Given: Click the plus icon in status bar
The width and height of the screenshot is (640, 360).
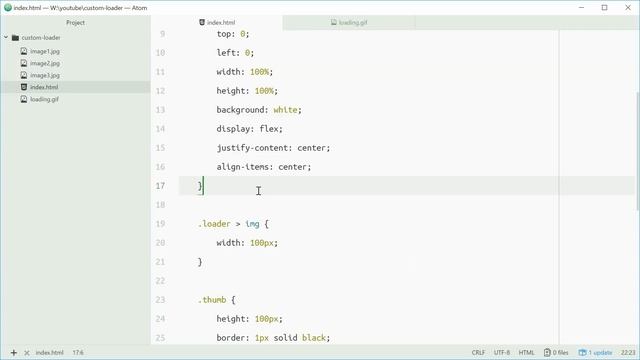Looking at the screenshot, I should click(x=13, y=353).
